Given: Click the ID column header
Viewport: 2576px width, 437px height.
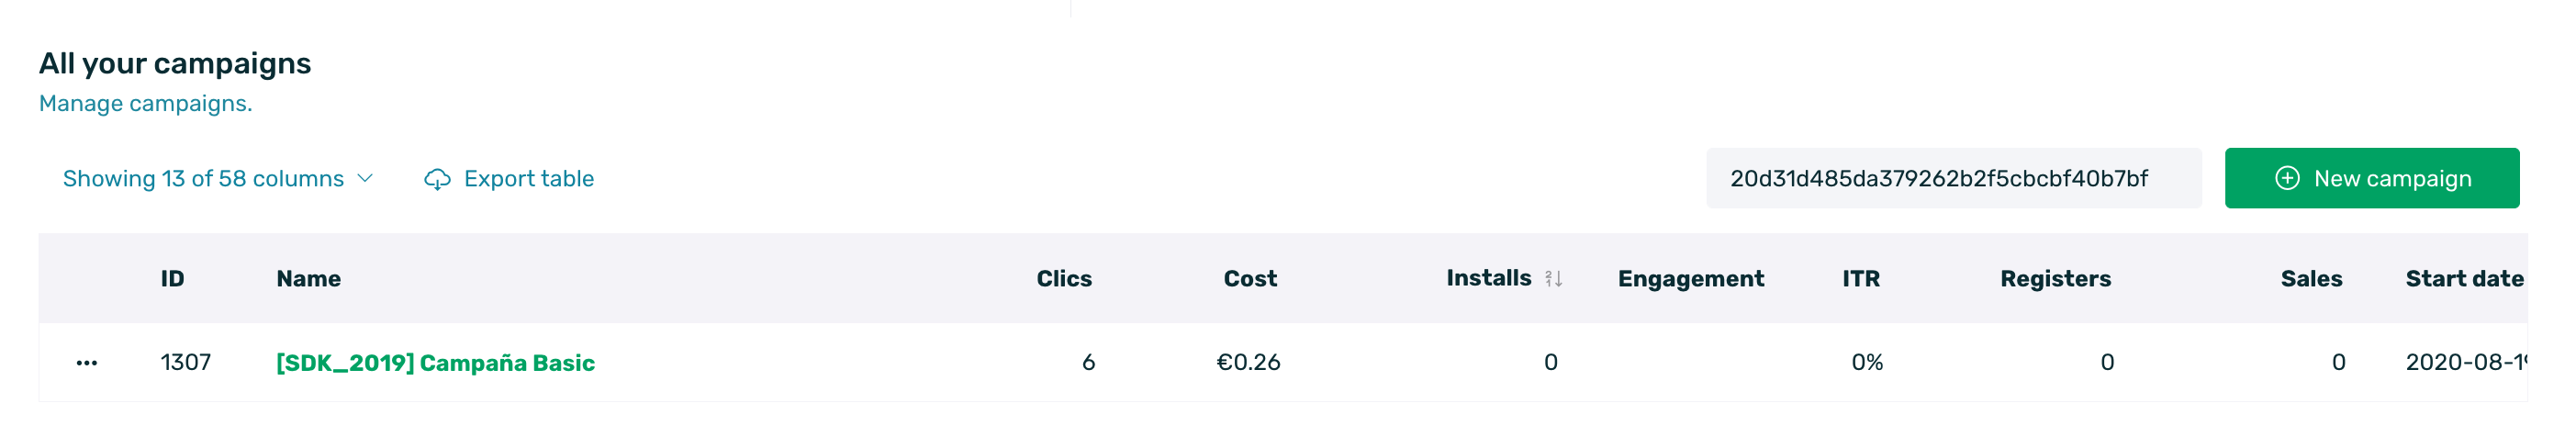Looking at the screenshot, I should click(172, 279).
